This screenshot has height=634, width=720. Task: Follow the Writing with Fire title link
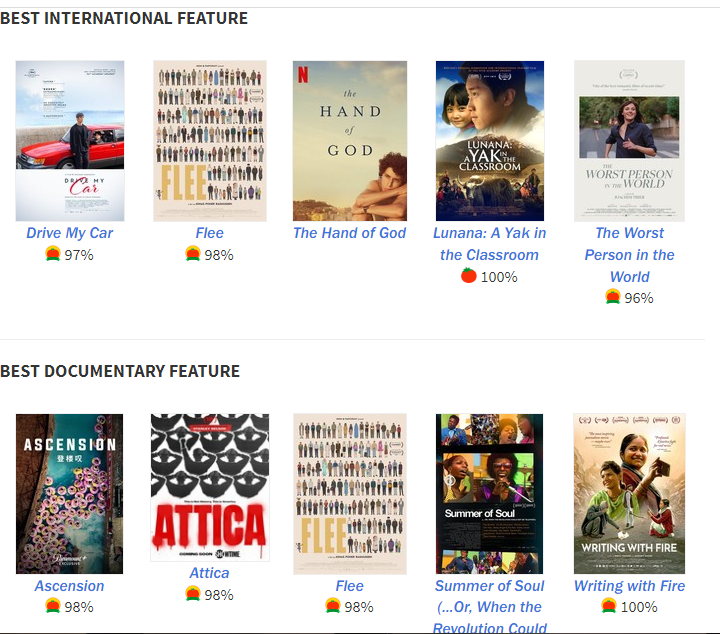click(630, 586)
